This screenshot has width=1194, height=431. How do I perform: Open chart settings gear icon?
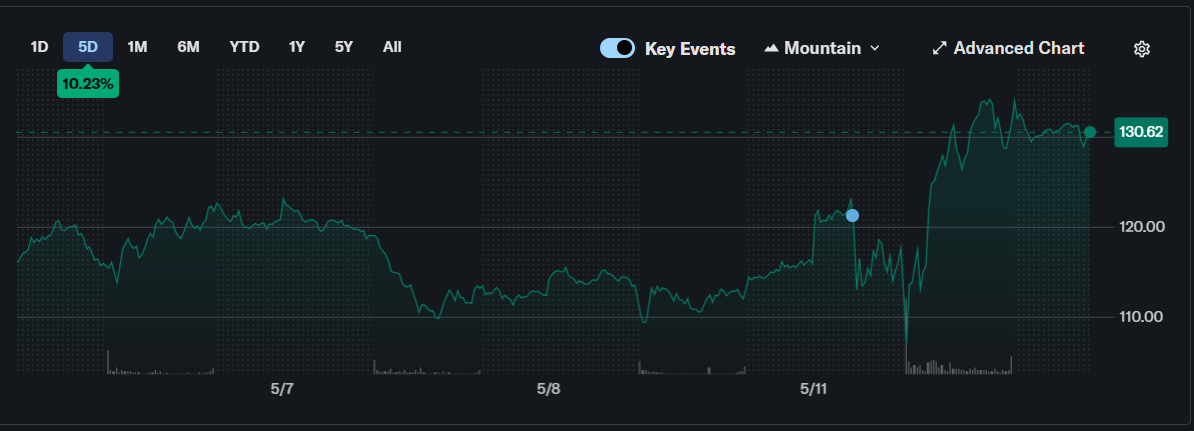point(1141,49)
